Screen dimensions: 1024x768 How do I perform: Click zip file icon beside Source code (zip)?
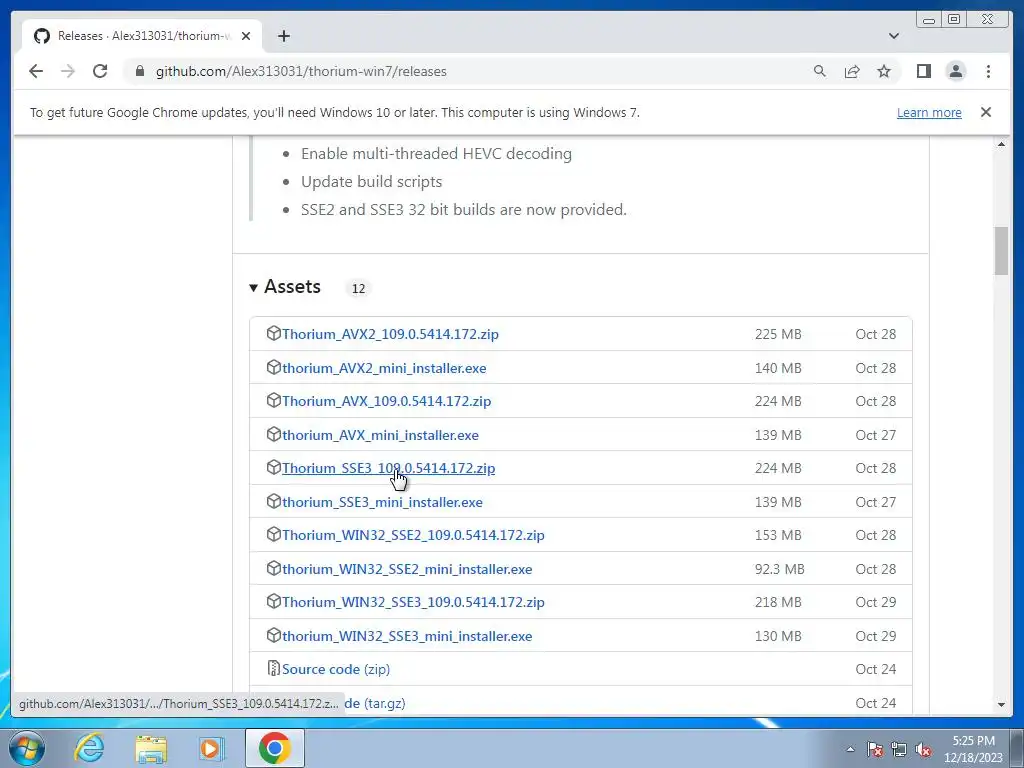(274, 668)
